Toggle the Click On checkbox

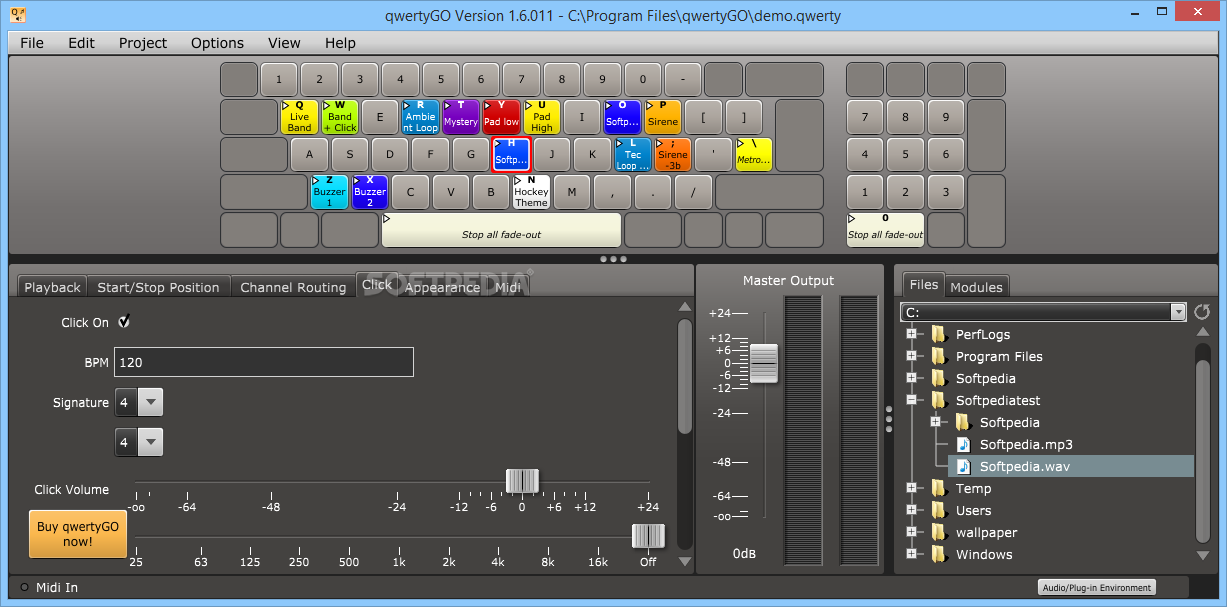[x=125, y=322]
